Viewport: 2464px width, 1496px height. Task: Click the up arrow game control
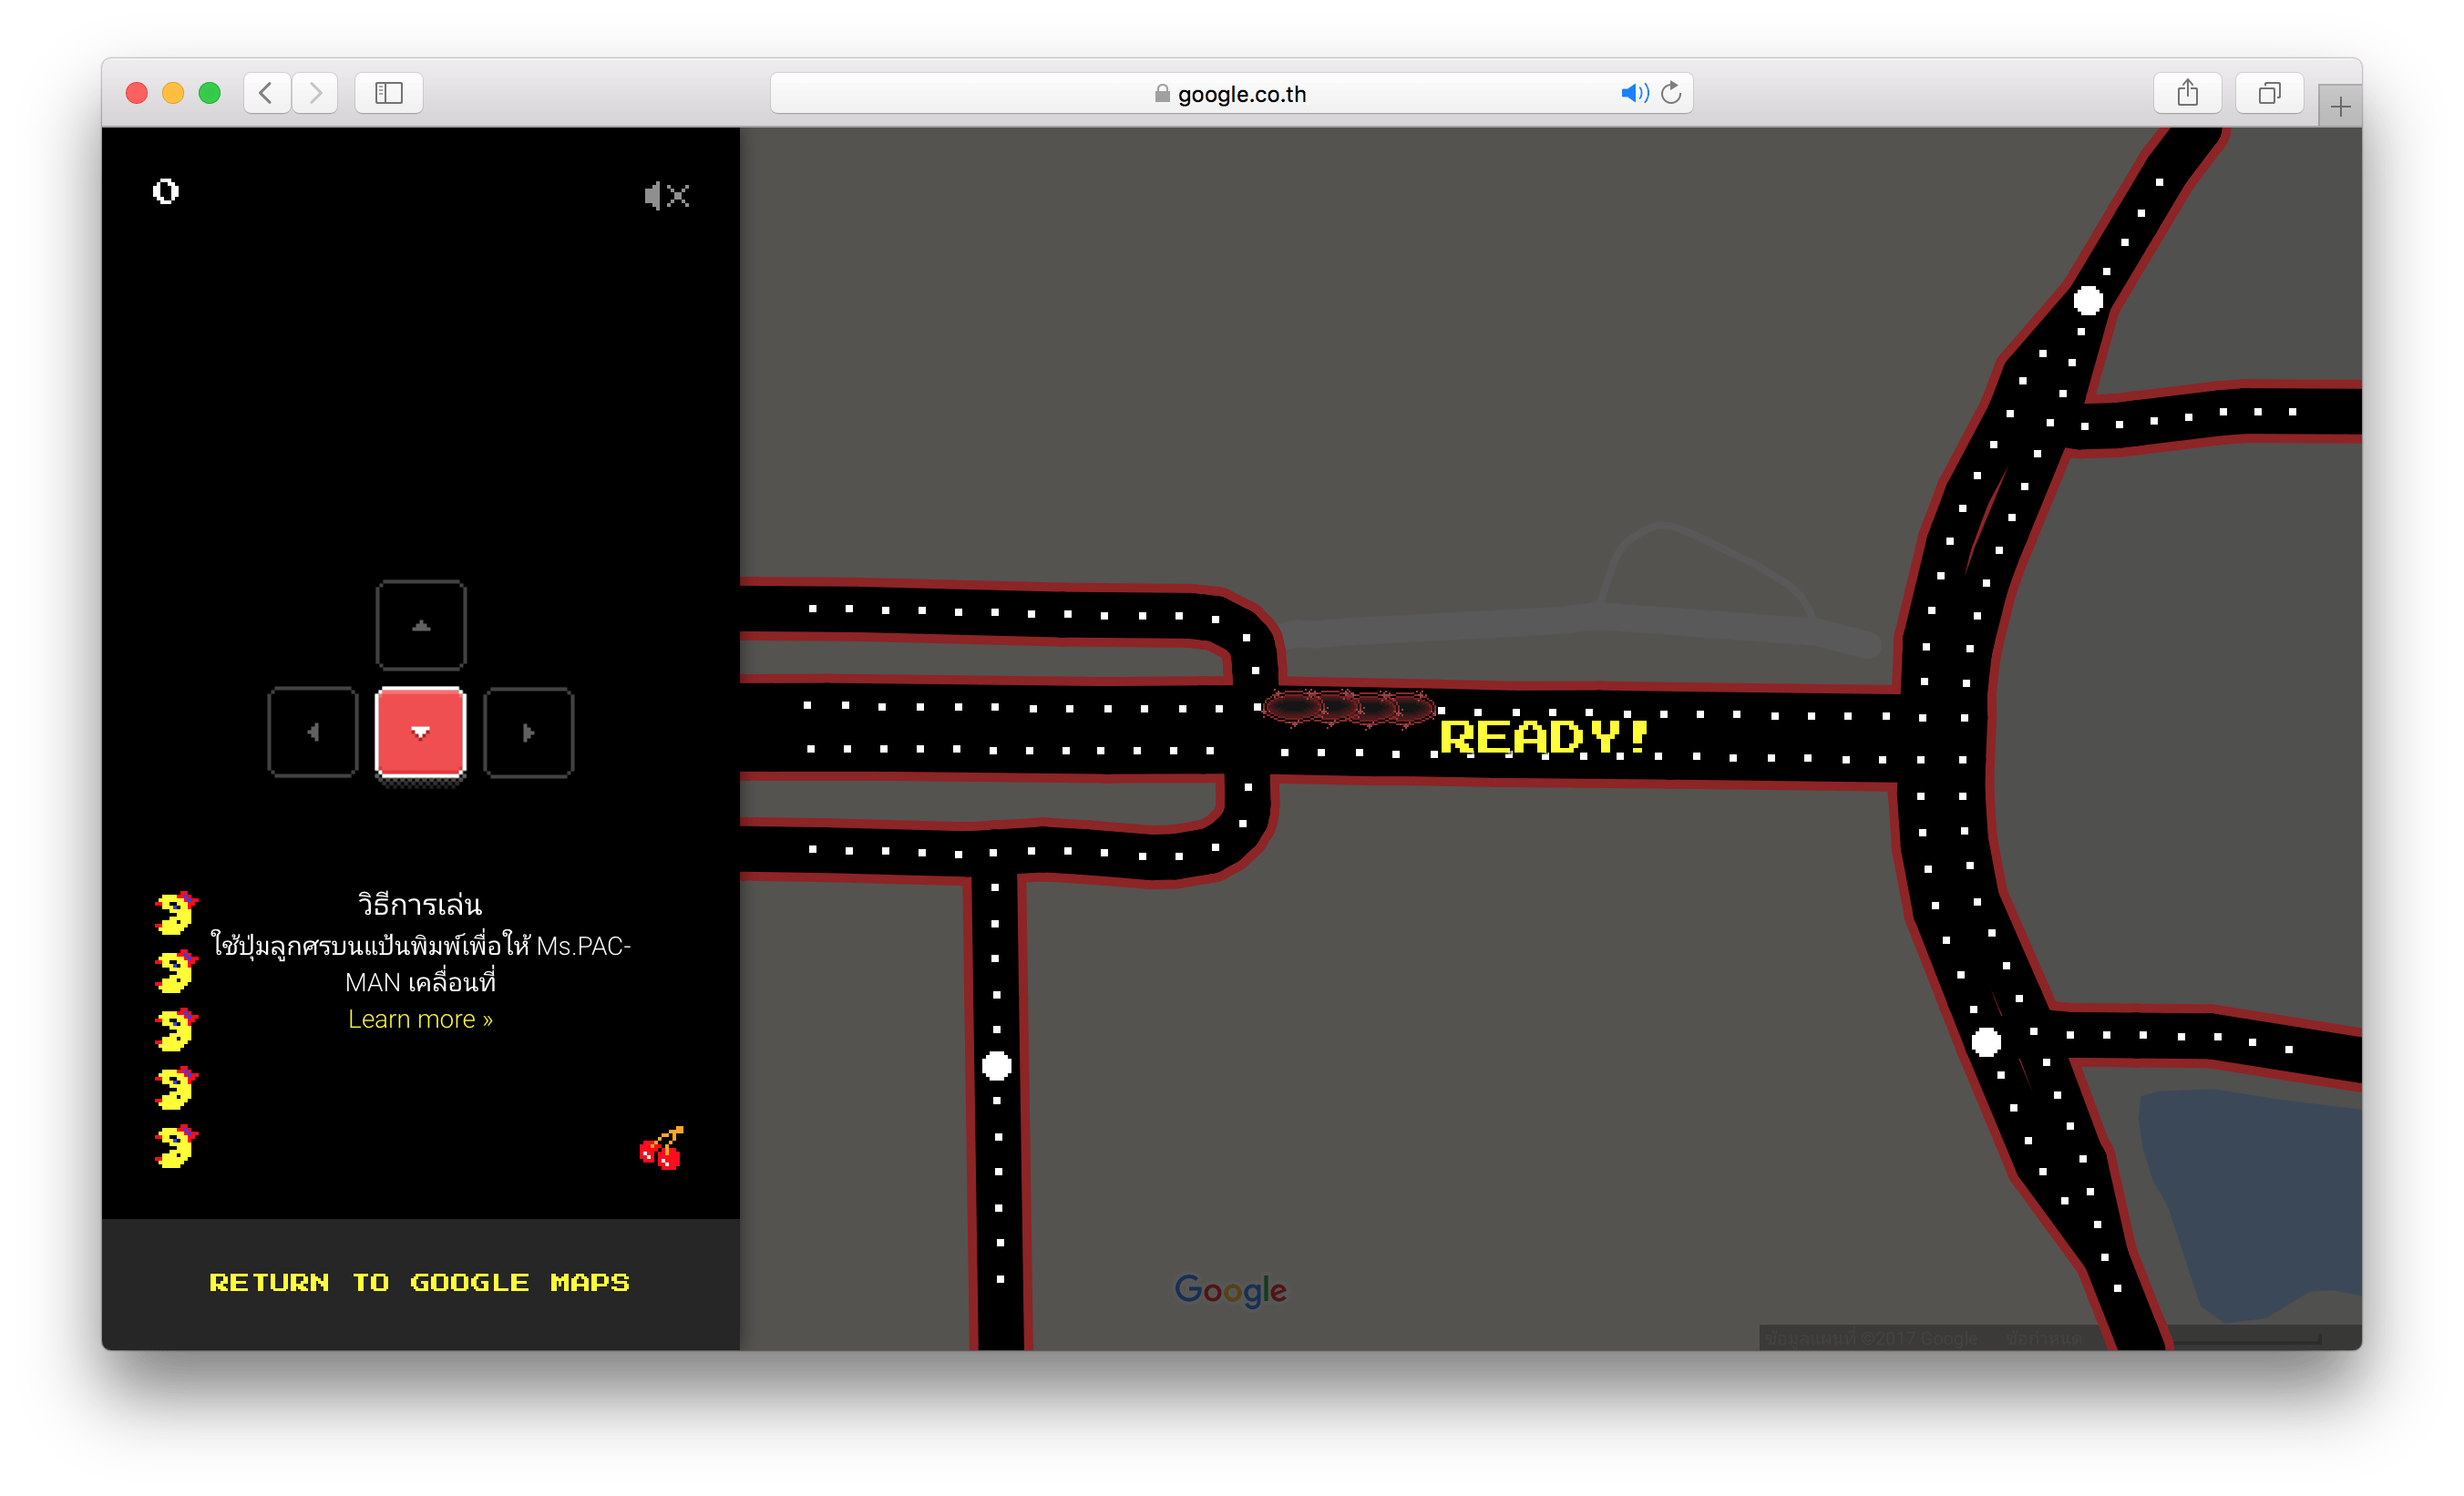point(421,625)
